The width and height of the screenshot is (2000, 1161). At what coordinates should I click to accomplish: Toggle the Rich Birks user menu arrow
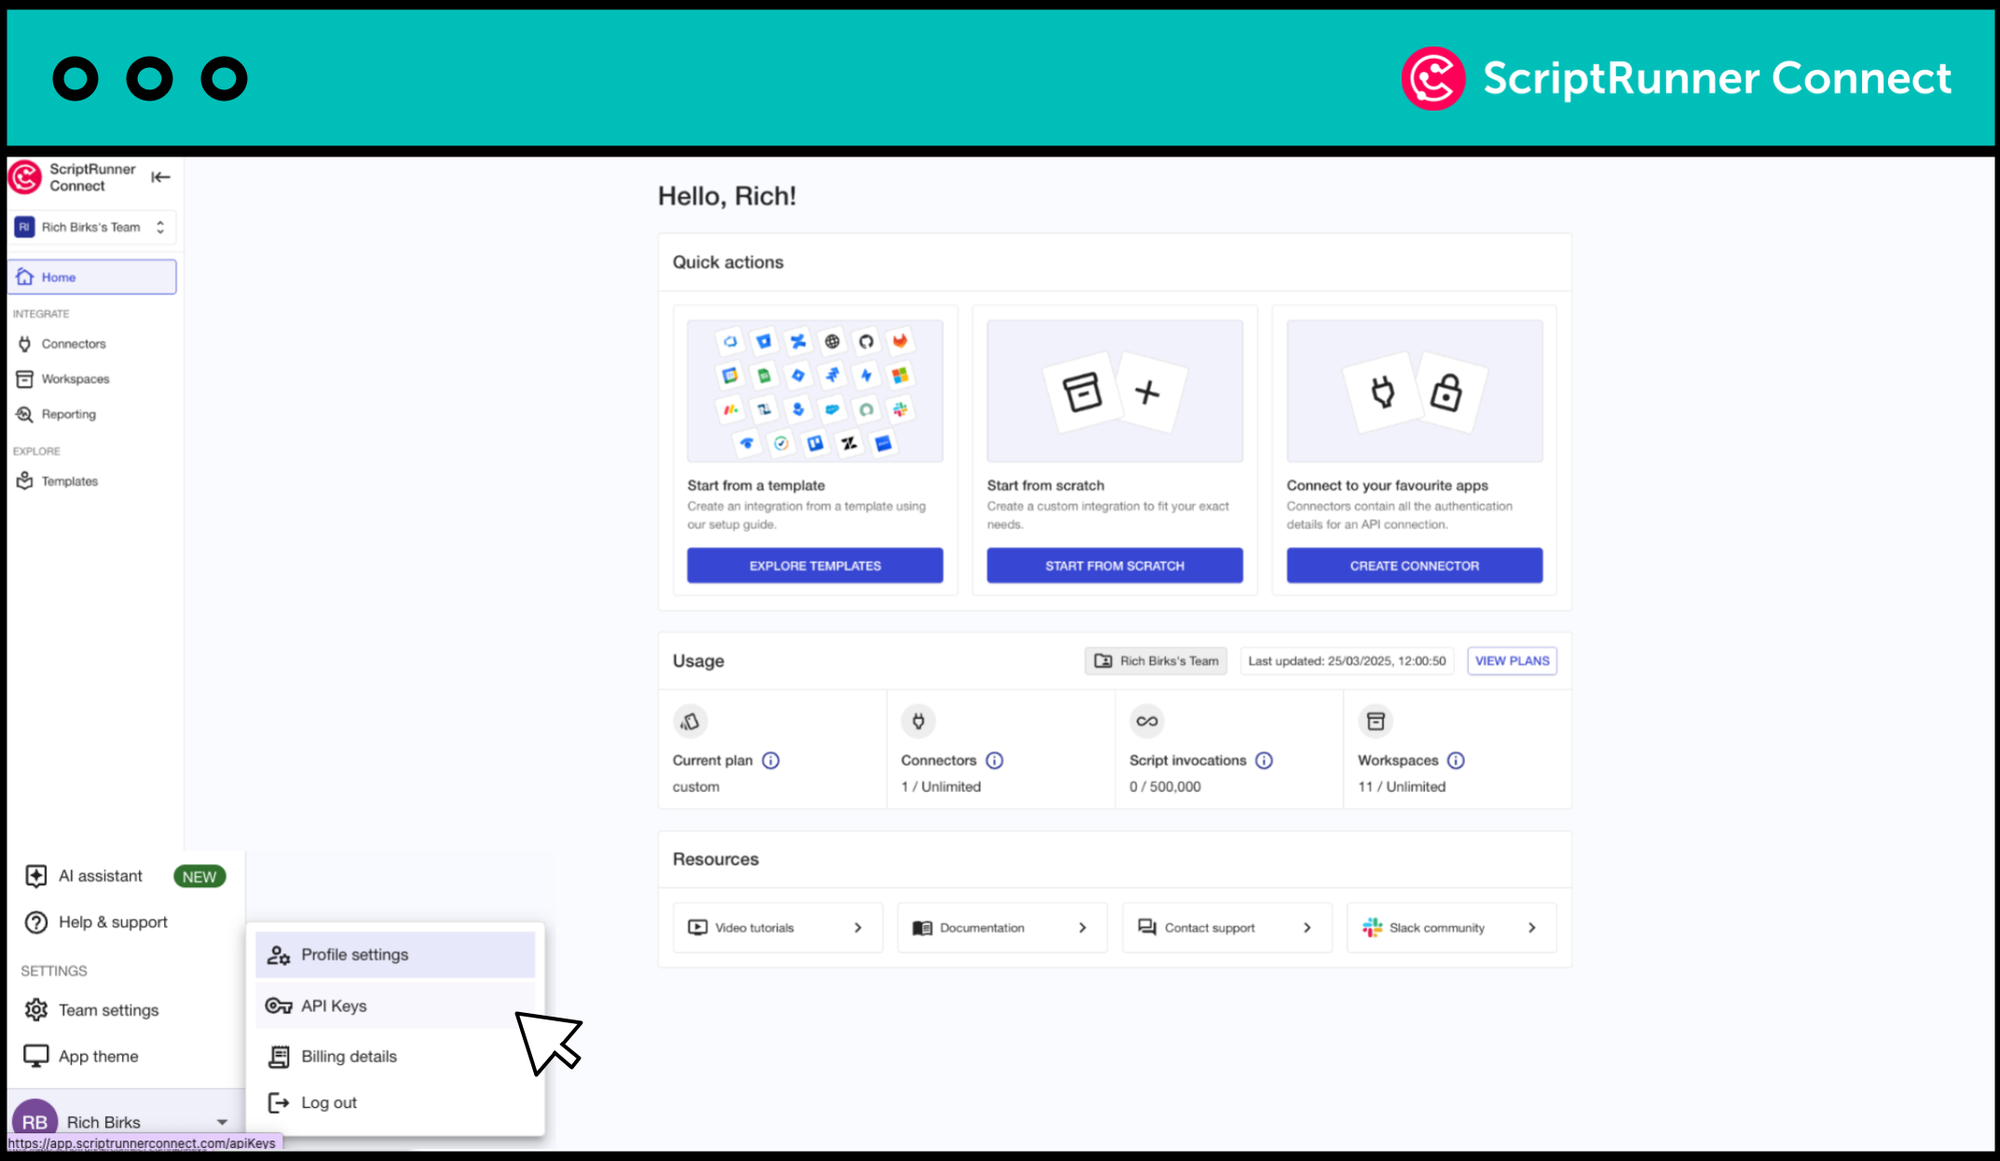coord(222,1122)
